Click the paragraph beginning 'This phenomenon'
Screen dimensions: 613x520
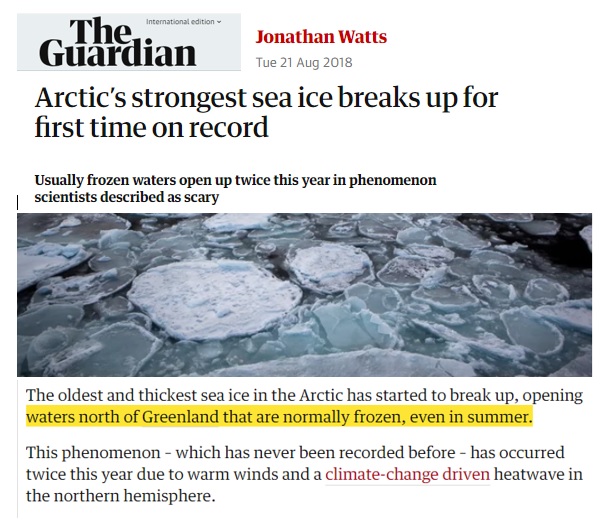[x=305, y=474]
